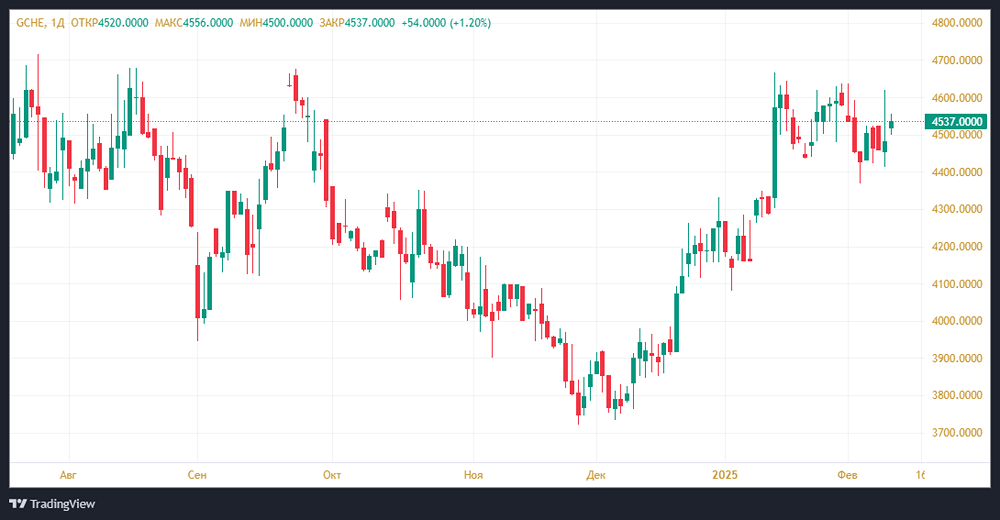The height and width of the screenshot is (520, 1000).
Task: Click the 4500.0000 price axis label
Action: click(957, 135)
